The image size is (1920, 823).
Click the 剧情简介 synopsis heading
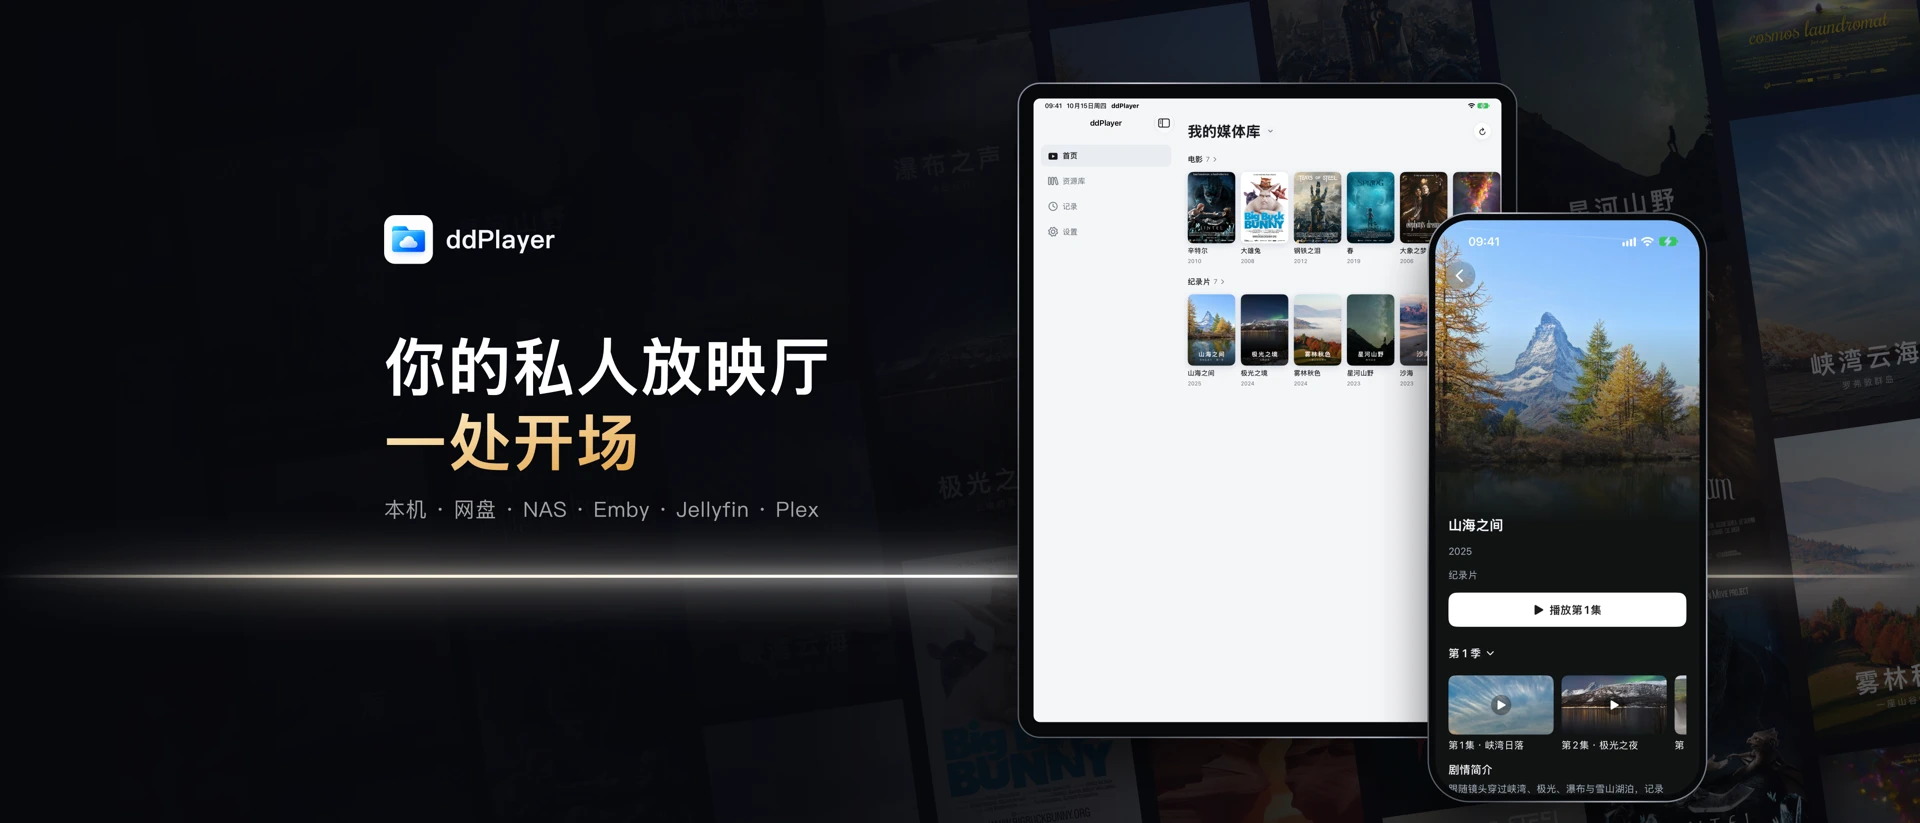pos(1470,770)
